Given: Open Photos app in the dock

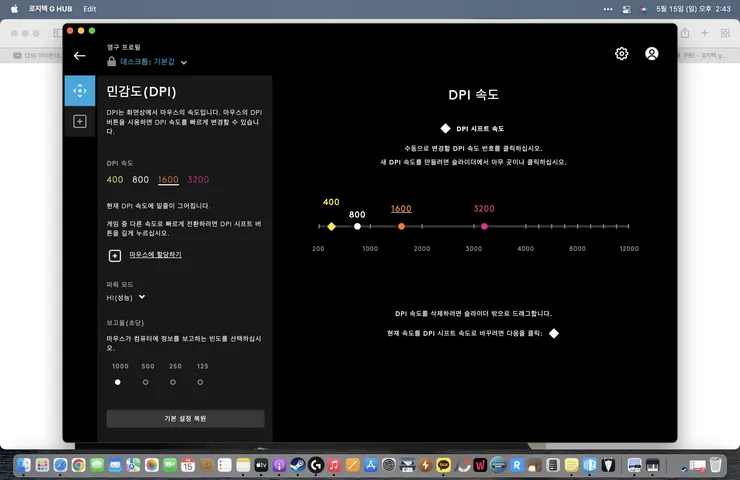Looking at the screenshot, I should coord(151,465).
